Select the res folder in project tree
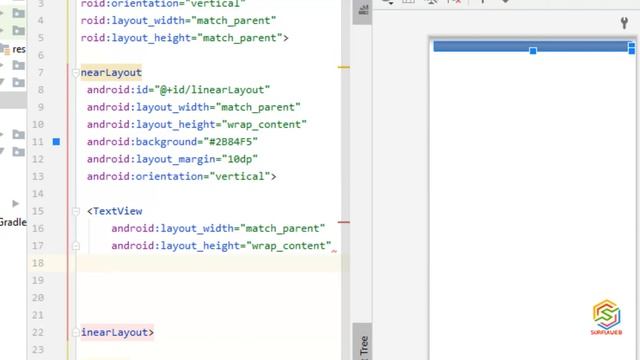640x360 pixels. (13, 49)
